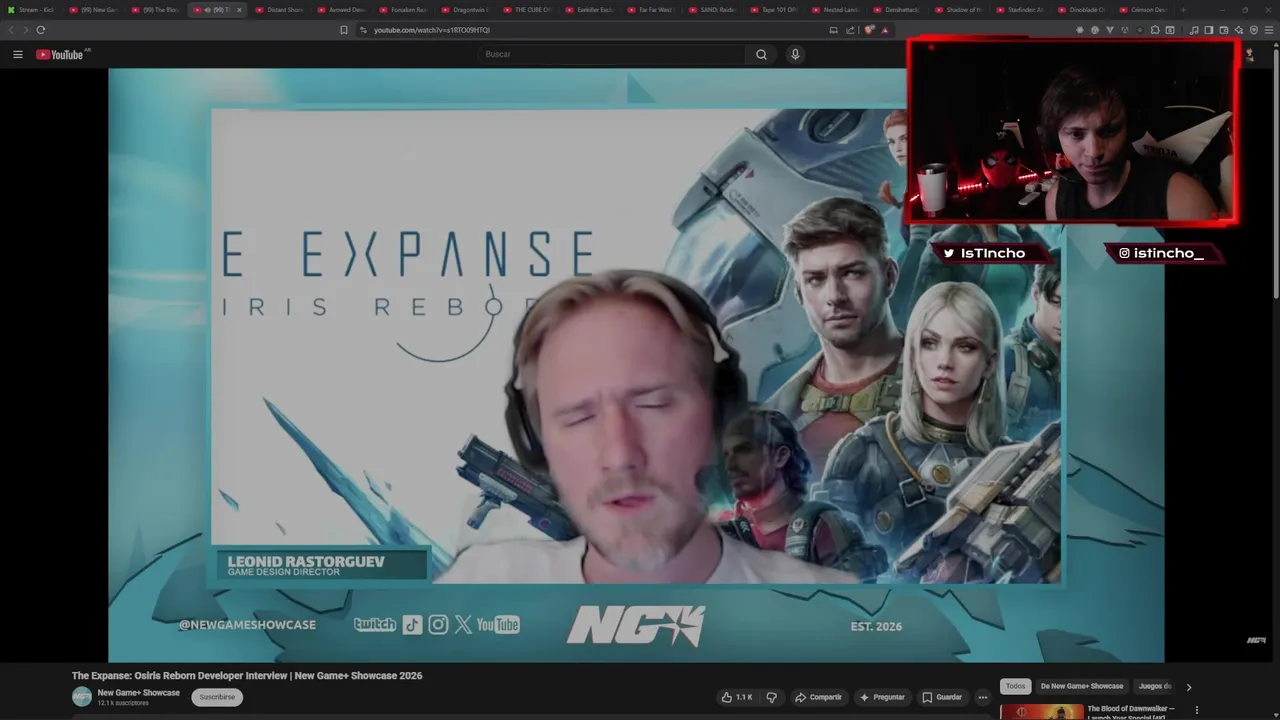
Task: Open browser extensions puzzle icon
Action: tap(1155, 30)
